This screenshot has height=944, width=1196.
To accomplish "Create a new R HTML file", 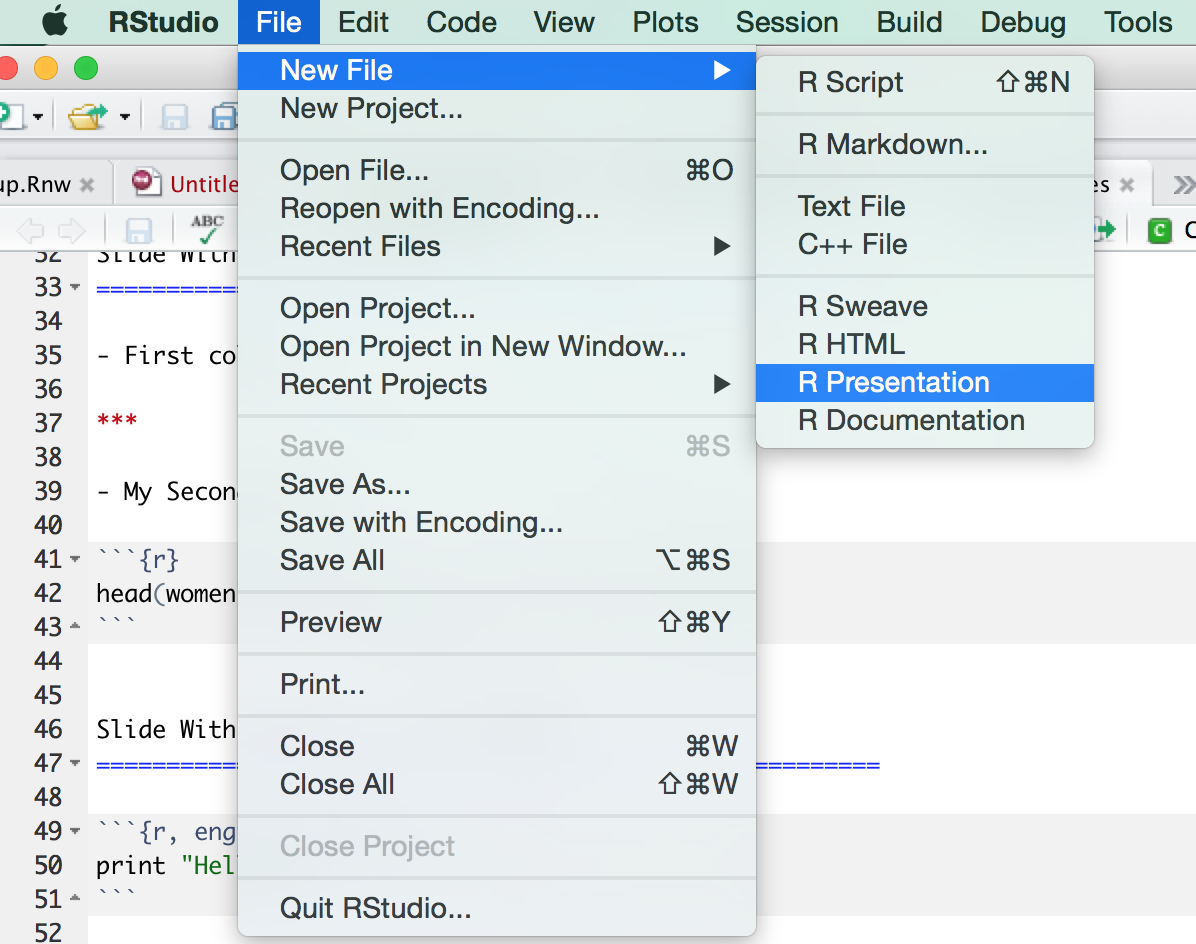I will pyautogui.click(x=924, y=344).
